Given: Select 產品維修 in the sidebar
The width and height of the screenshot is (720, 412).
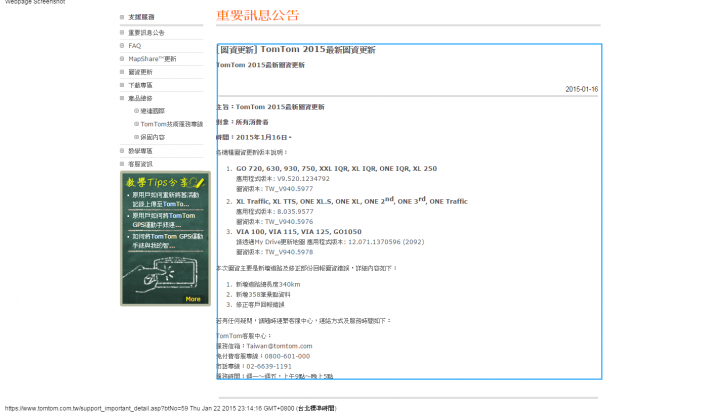Looking at the screenshot, I should point(140,98).
